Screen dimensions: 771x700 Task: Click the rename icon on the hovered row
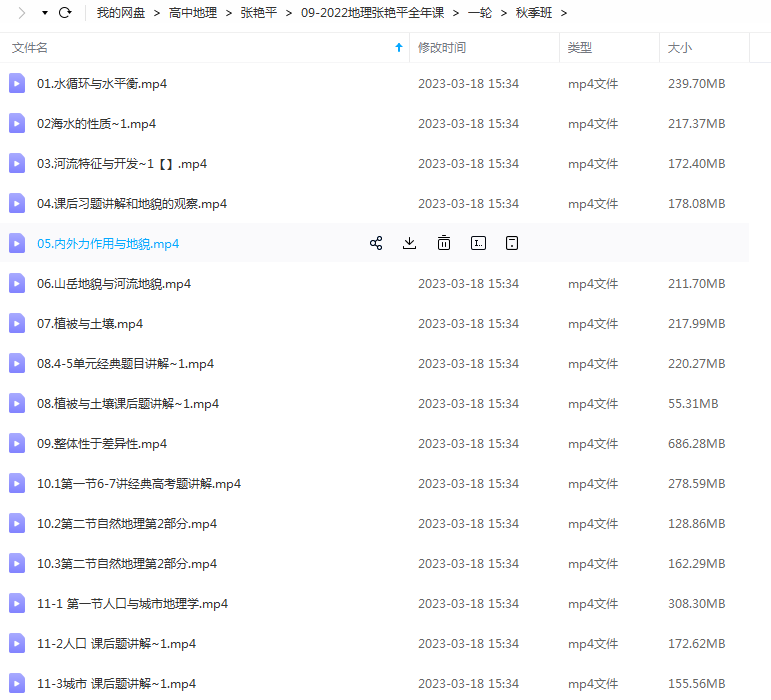point(478,243)
